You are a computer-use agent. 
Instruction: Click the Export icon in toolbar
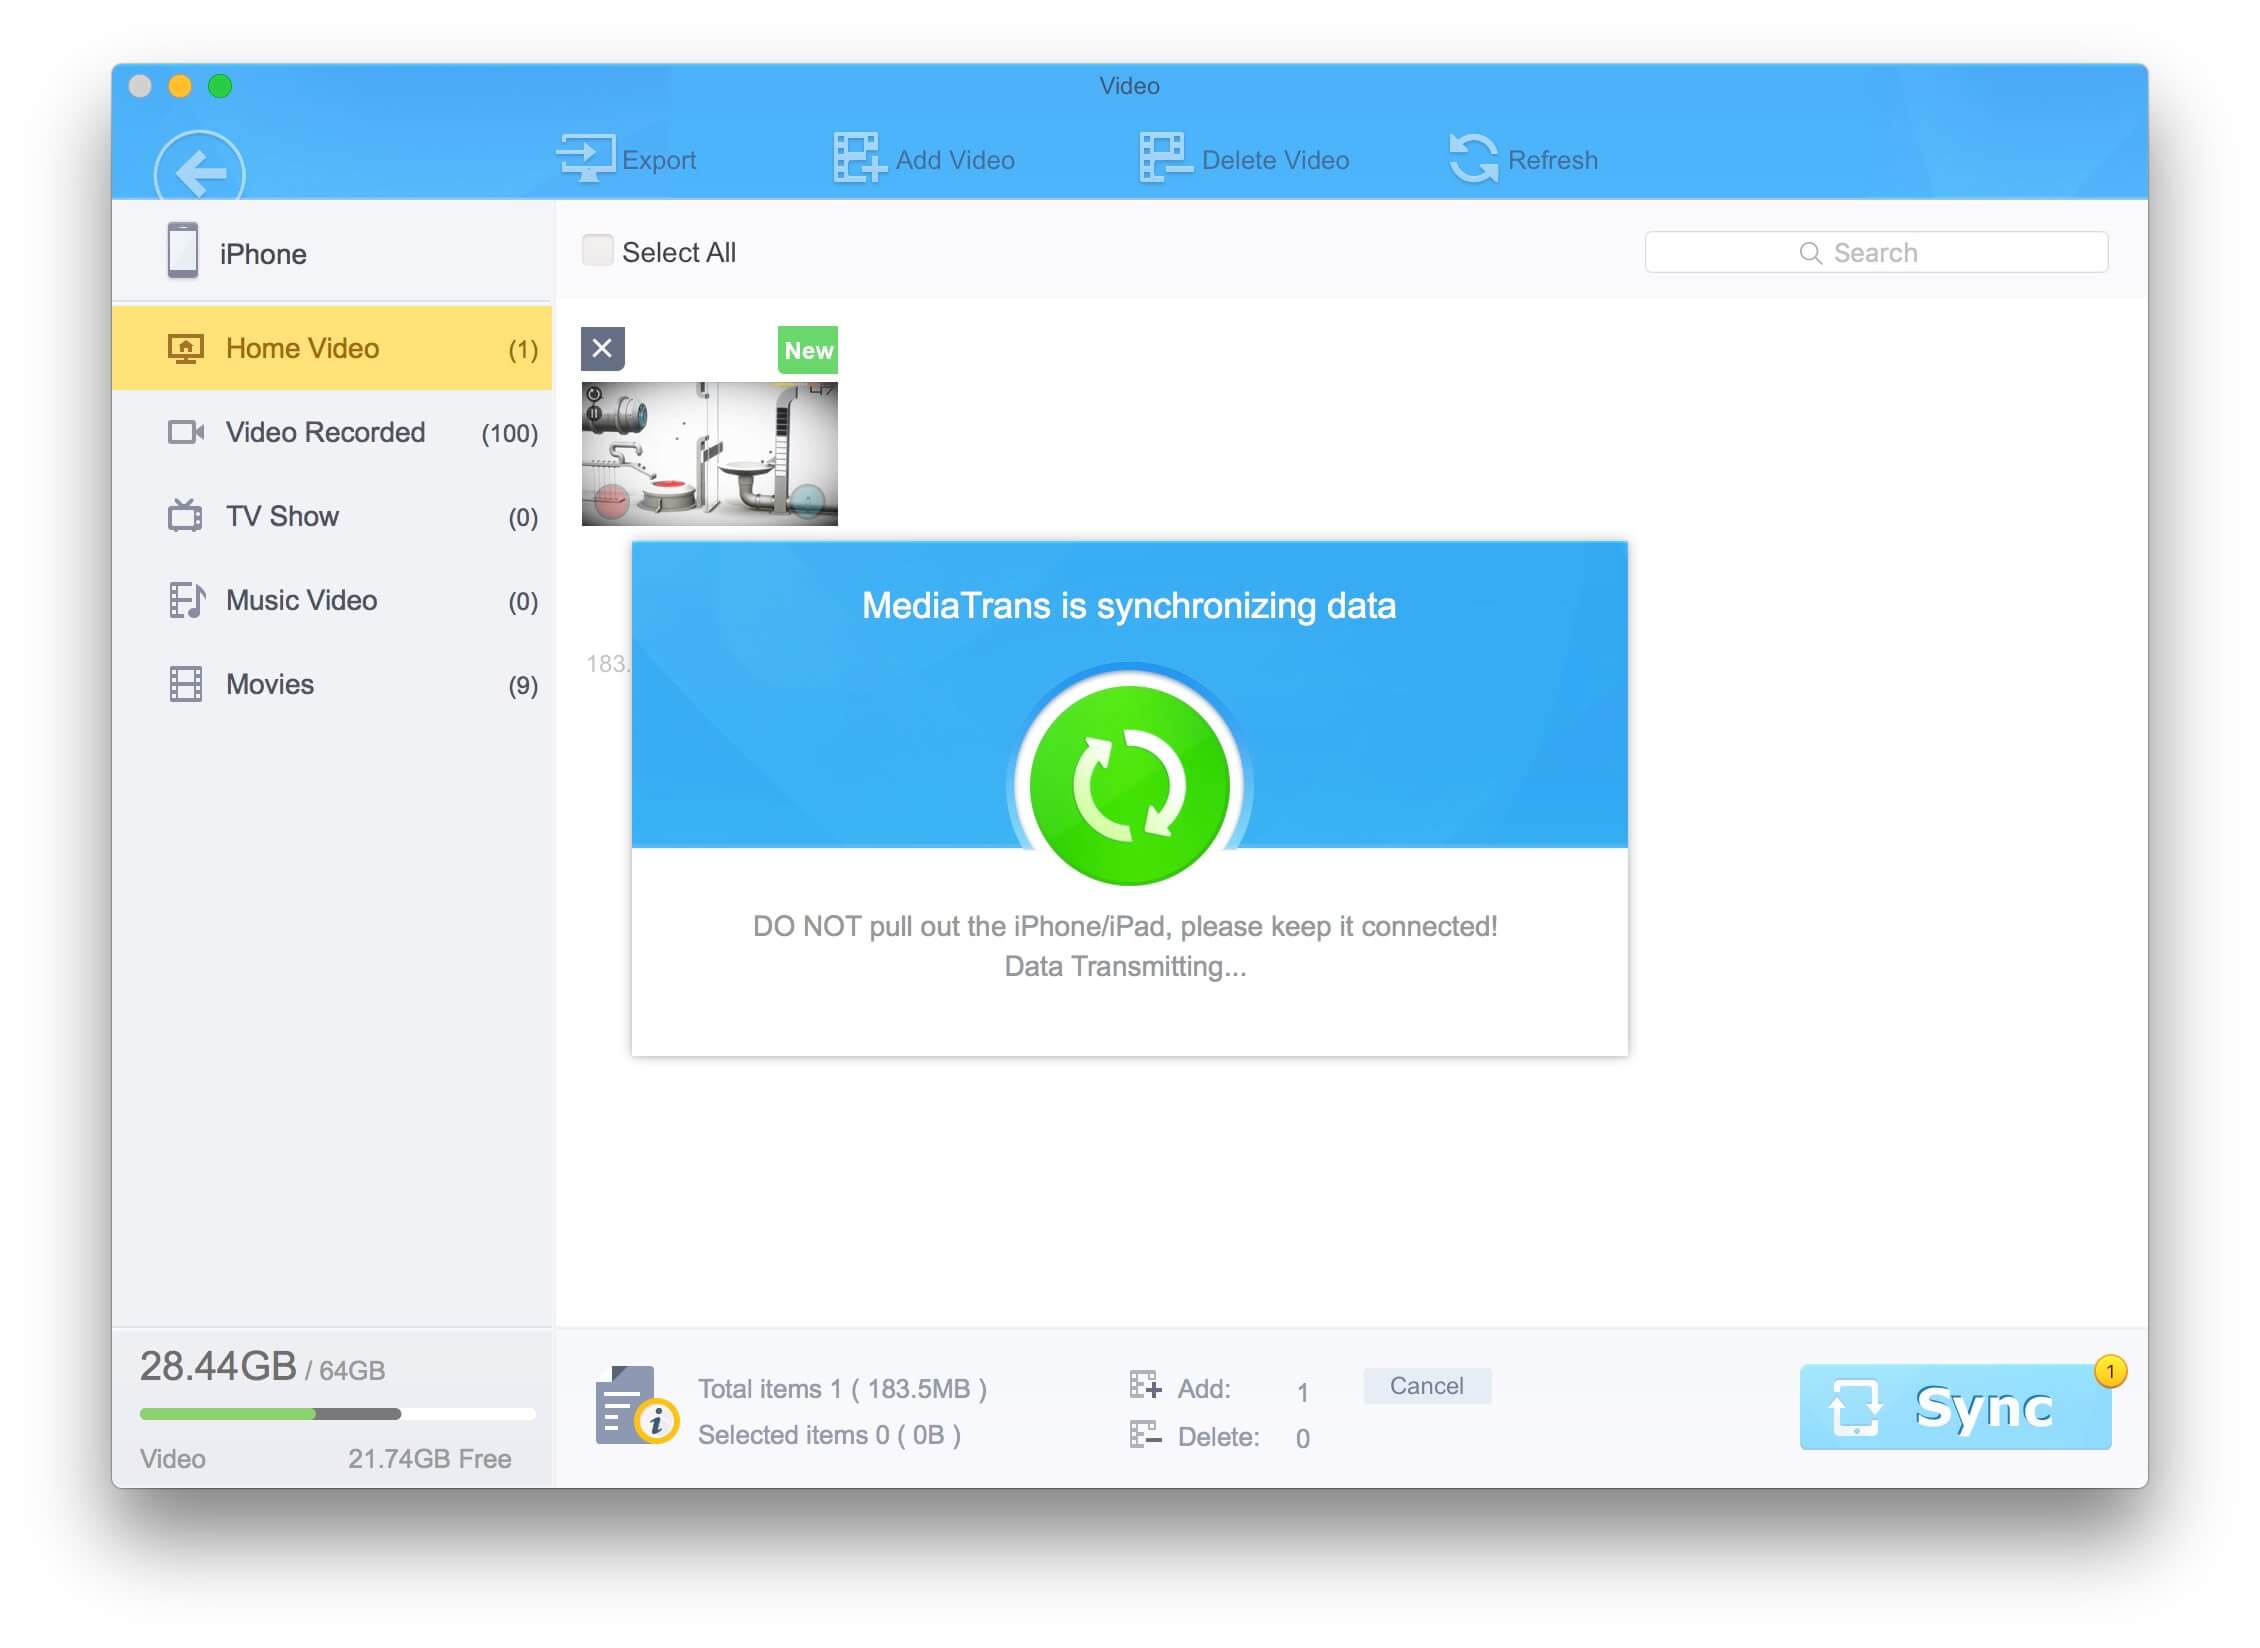586,158
